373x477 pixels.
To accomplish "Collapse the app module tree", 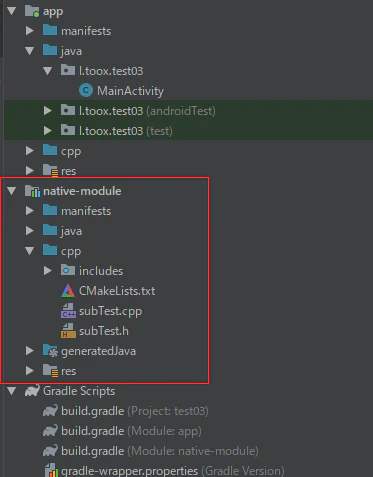I will [12, 11].
